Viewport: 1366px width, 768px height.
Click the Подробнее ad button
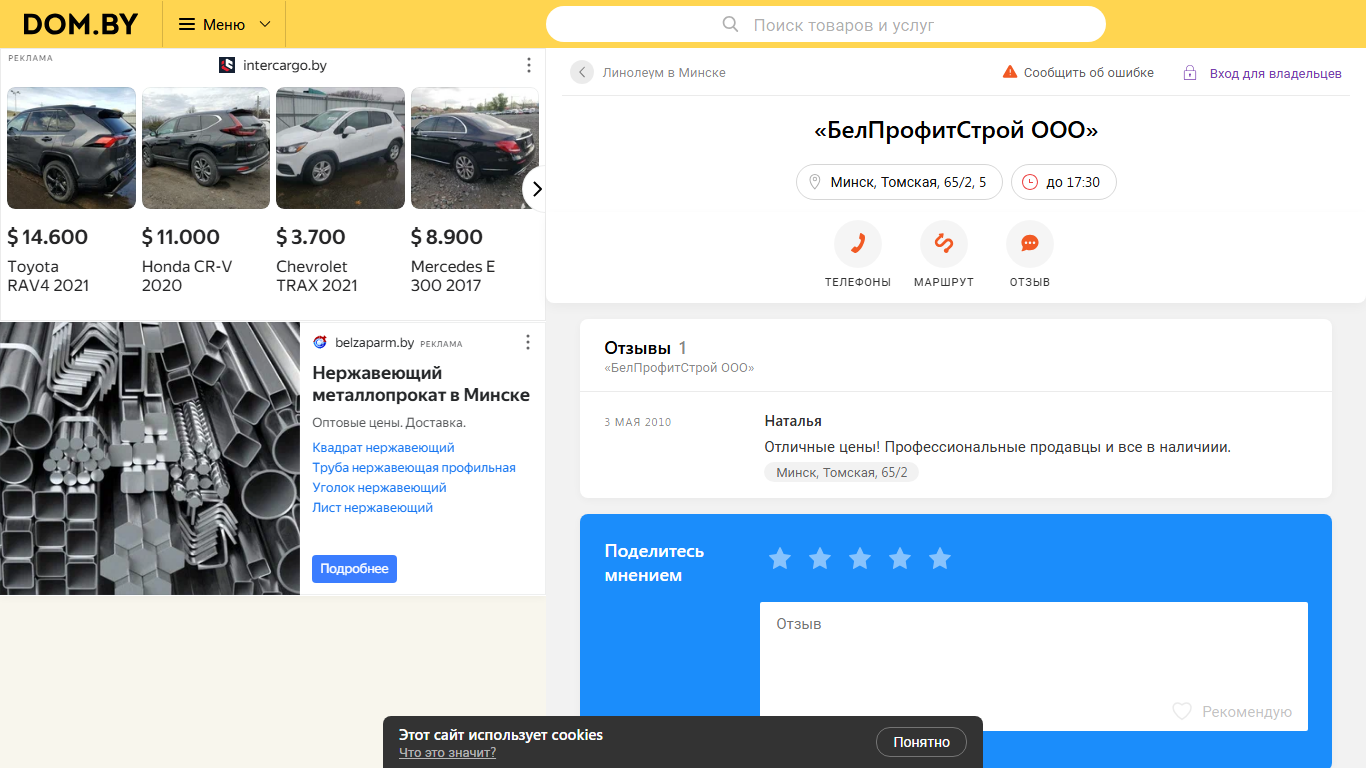[354, 569]
